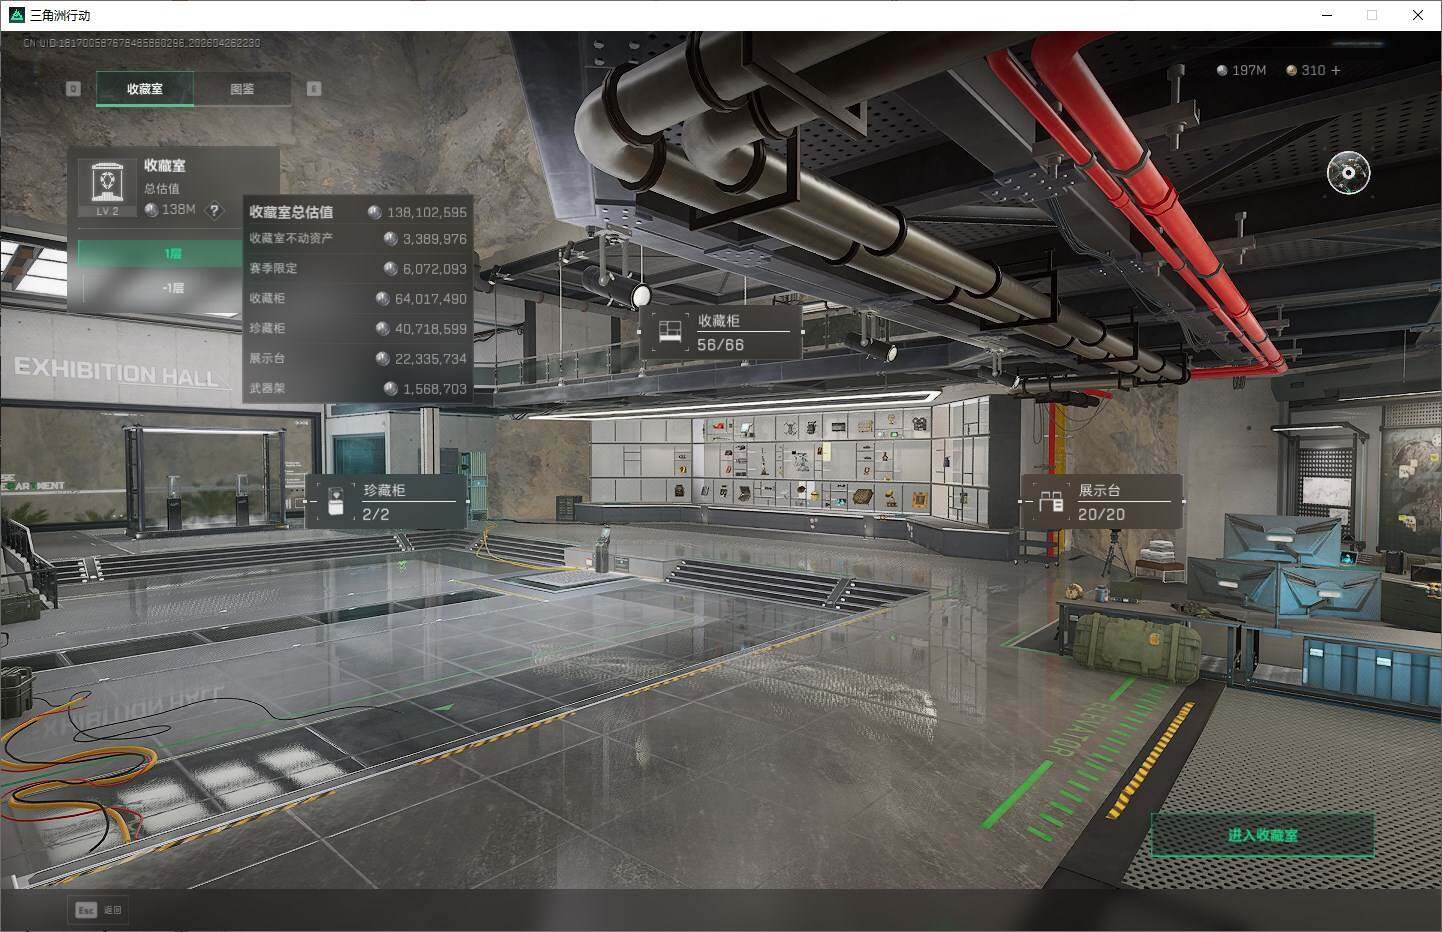Image resolution: width=1442 pixels, height=932 pixels.
Task: Click the 展示台 display stand icon
Action: point(1050,502)
